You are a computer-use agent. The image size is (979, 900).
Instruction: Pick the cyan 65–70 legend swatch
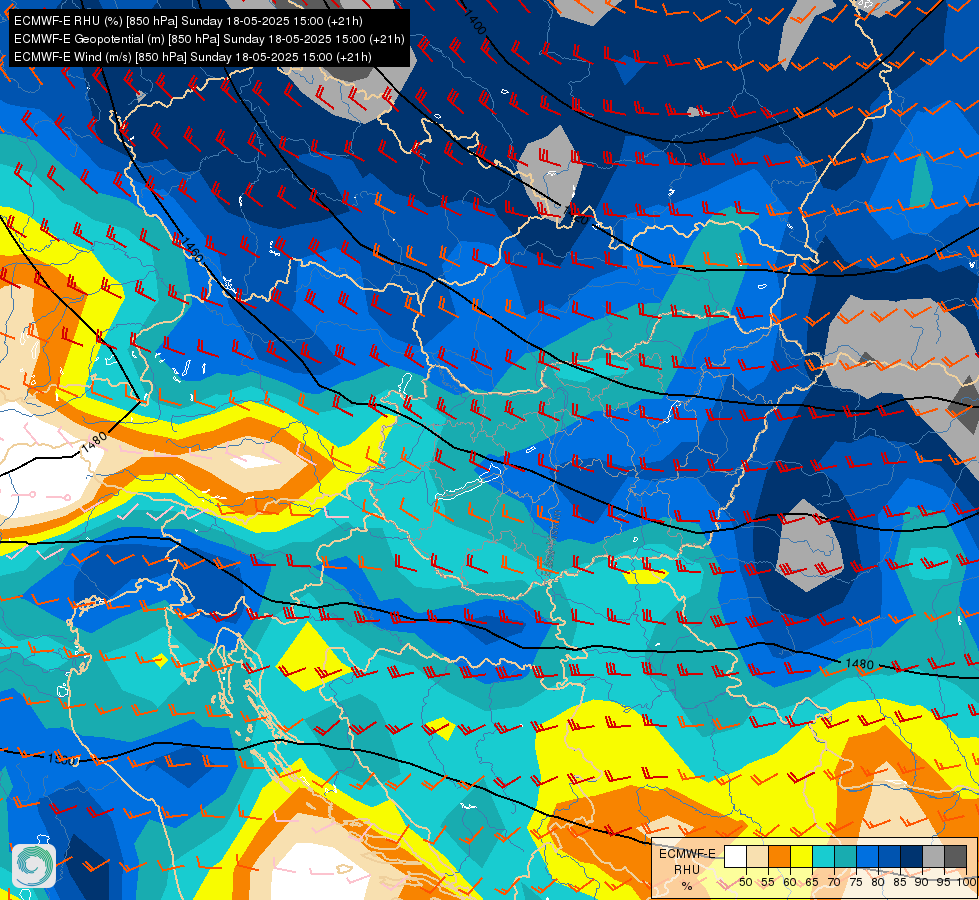[824, 856]
